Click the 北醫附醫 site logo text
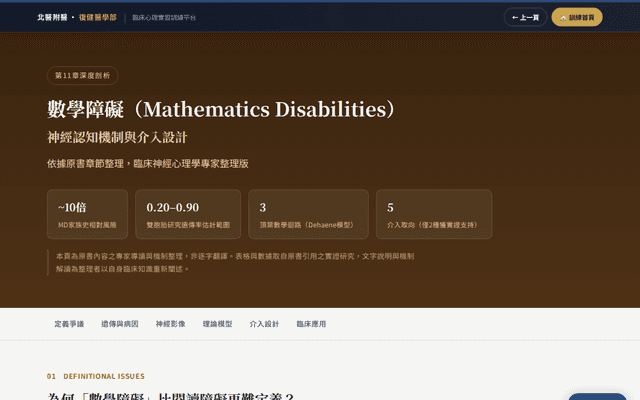 (52, 17)
